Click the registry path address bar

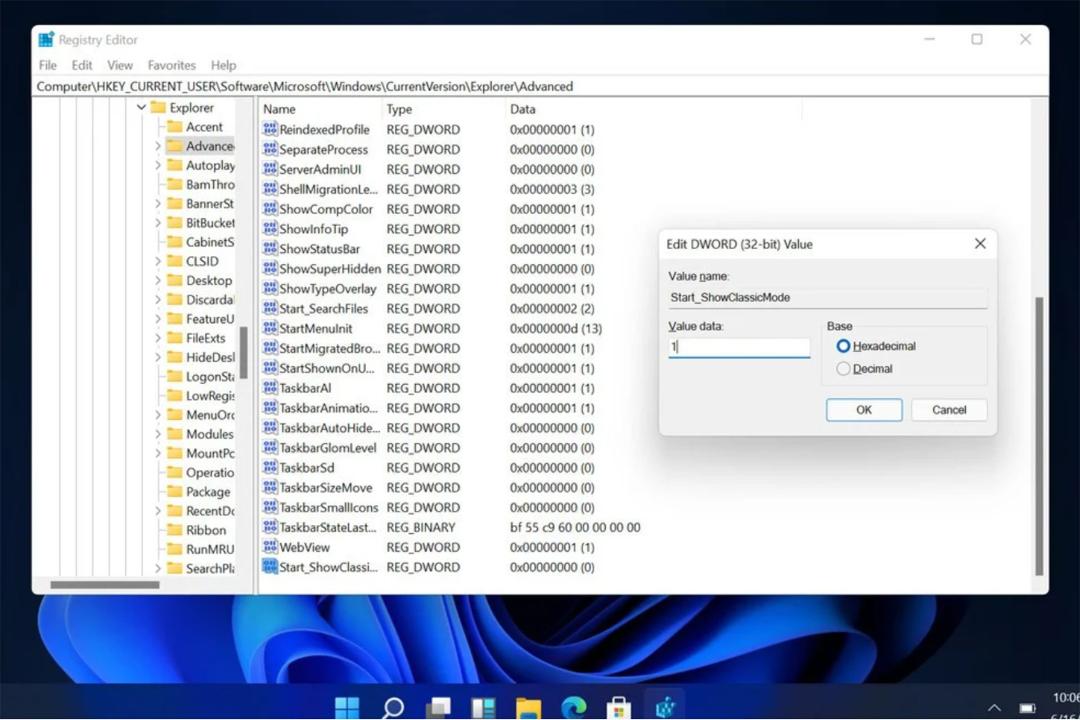pos(540,86)
